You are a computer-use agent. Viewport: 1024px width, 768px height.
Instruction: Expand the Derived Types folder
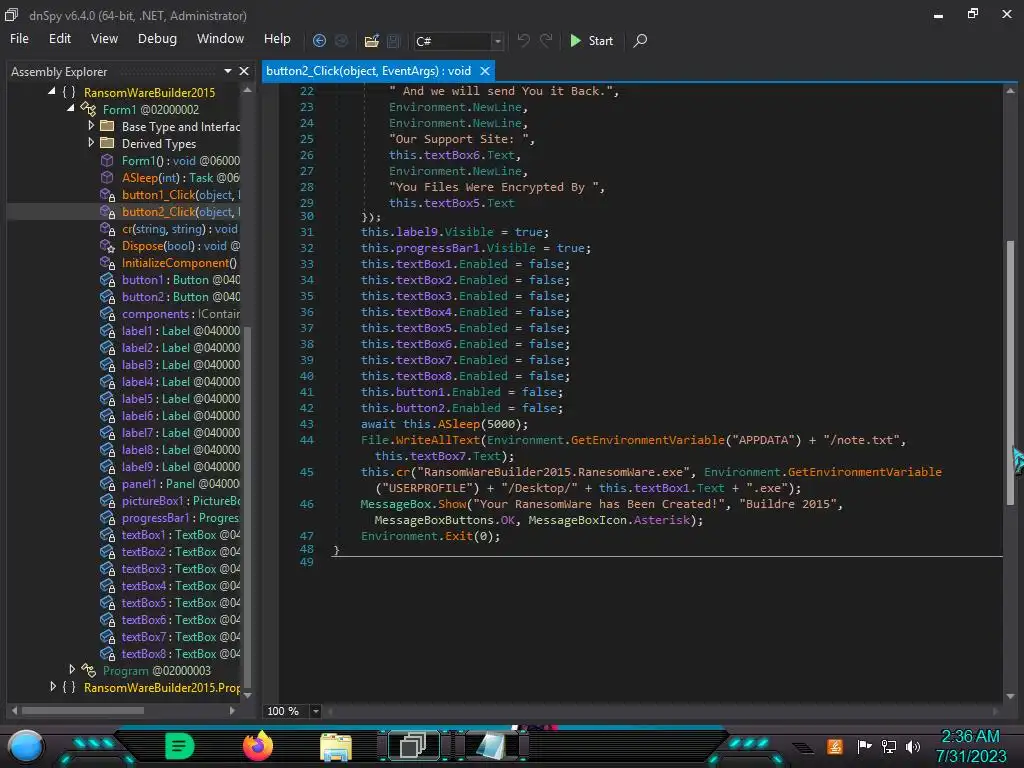(x=91, y=142)
